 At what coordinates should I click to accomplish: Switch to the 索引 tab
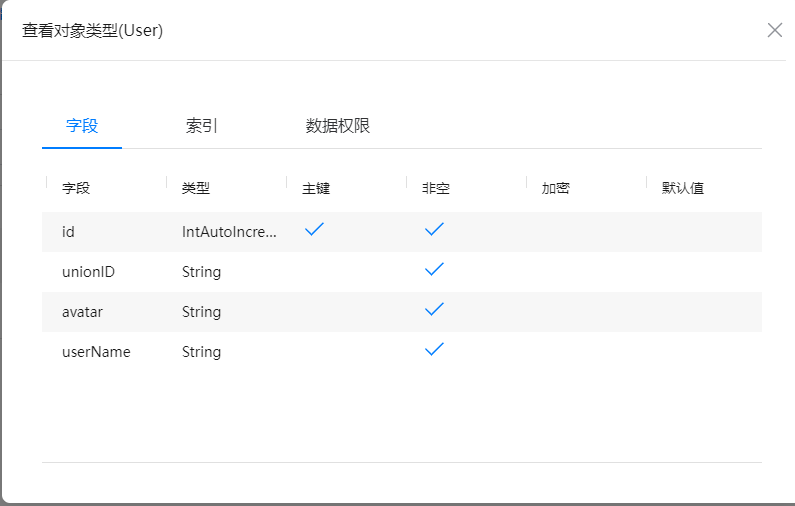coord(201,126)
